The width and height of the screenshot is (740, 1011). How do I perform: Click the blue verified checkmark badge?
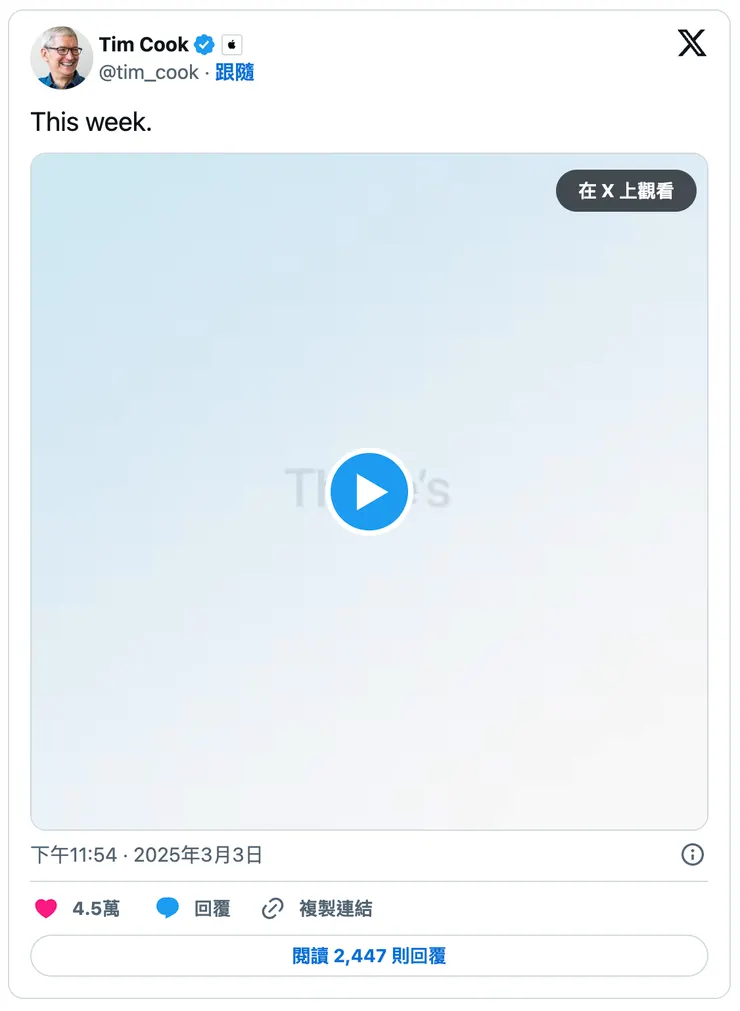pos(204,44)
